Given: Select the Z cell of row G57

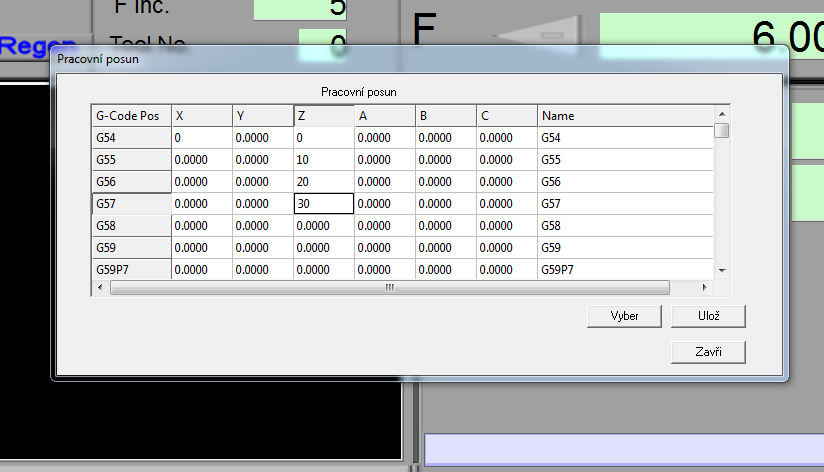Looking at the screenshot, I should pos(323,203).
